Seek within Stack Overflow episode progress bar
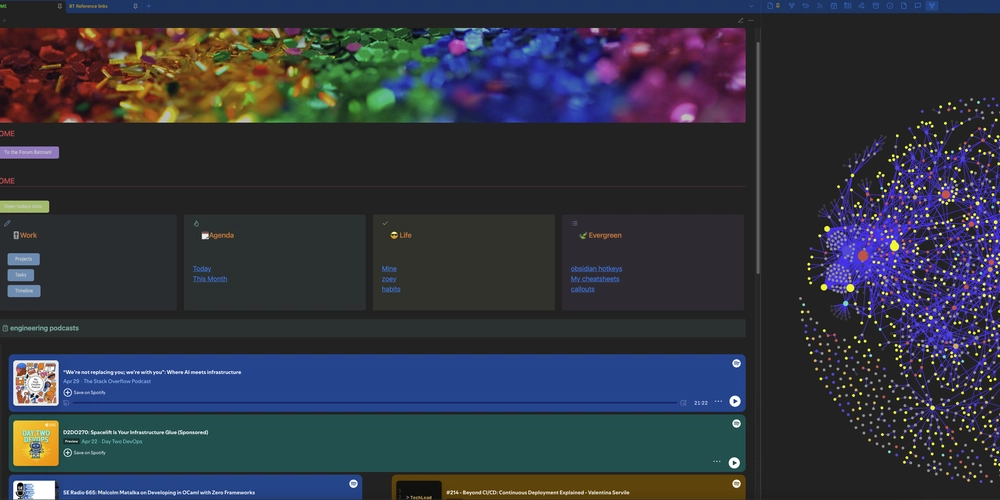 375,403
